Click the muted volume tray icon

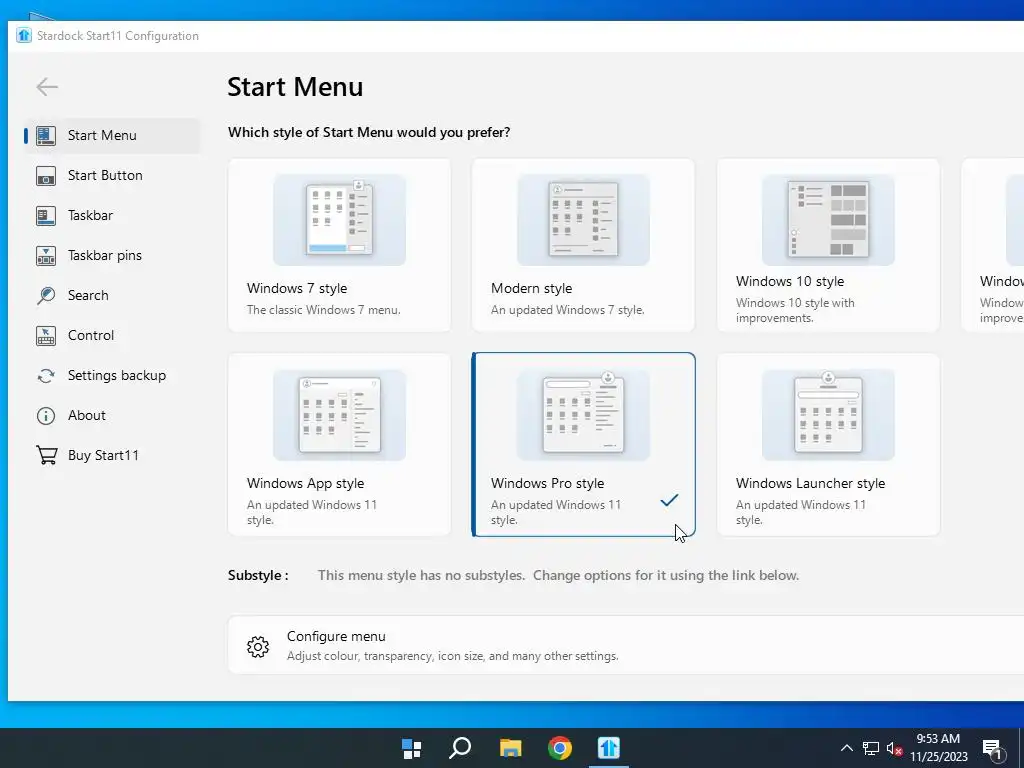point(894,748)
